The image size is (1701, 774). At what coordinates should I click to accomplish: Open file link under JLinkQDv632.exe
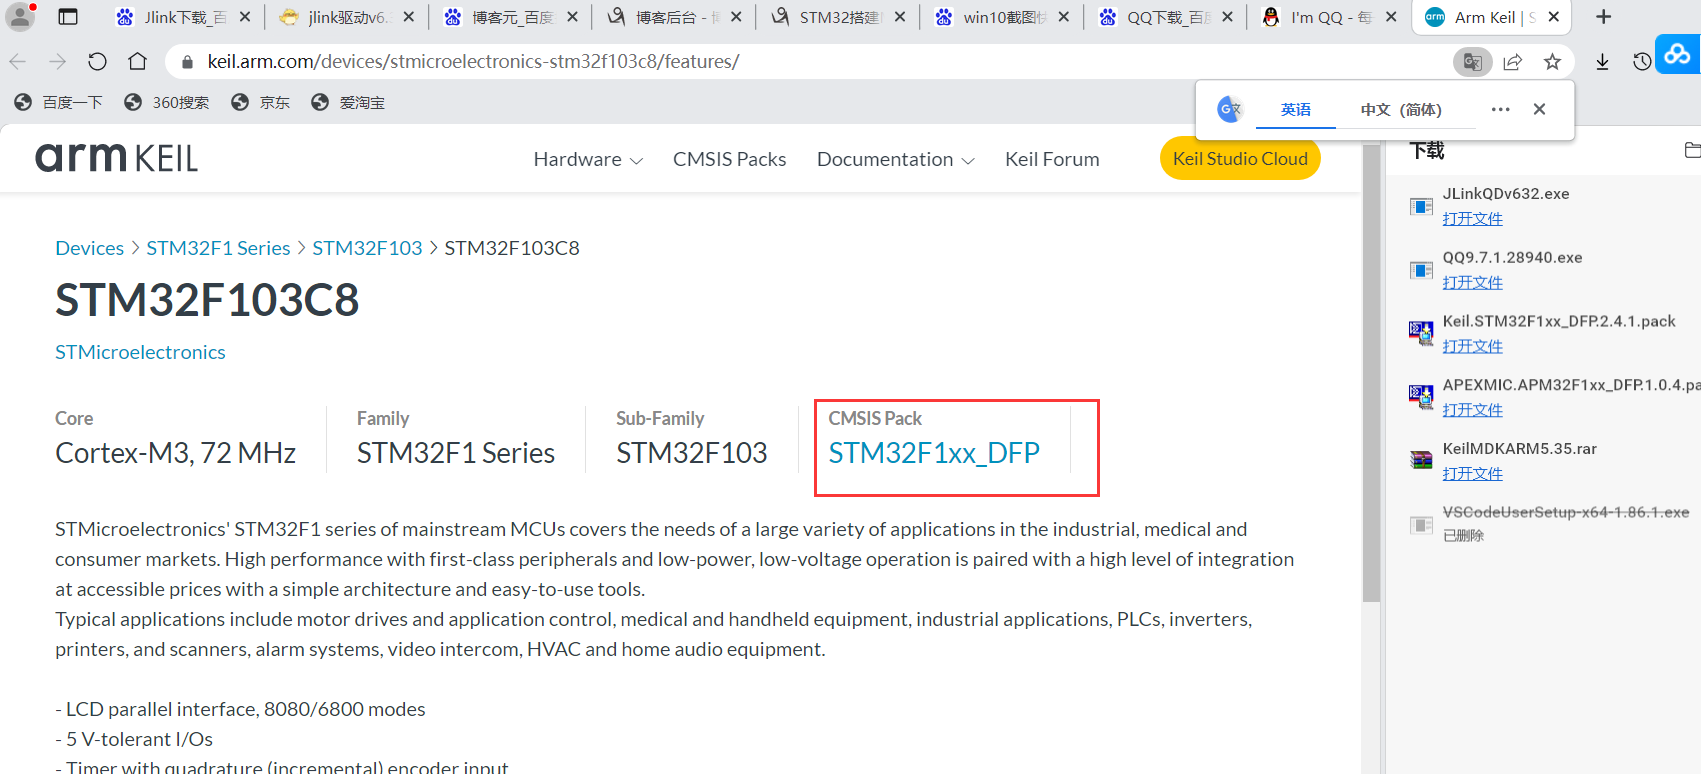point(1472,219)
